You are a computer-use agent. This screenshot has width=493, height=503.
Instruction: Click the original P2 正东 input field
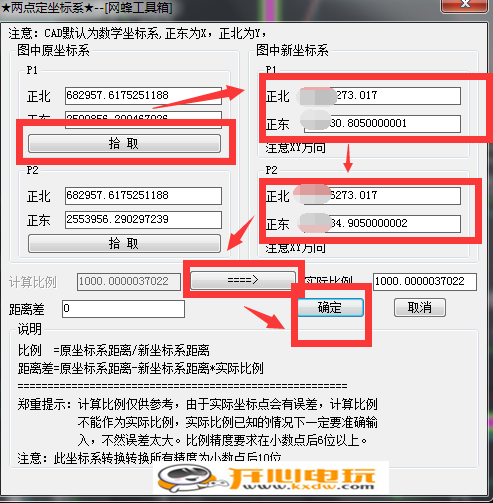pyautogui.click(x=143, y=220)
